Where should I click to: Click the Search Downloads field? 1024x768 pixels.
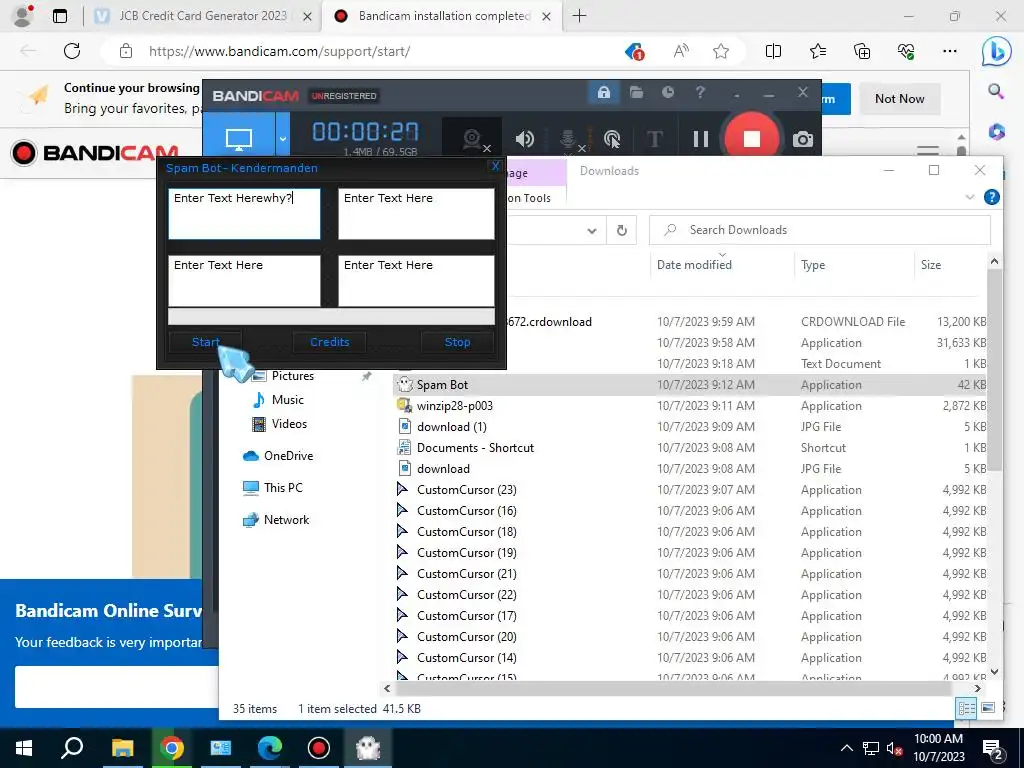[x=820, y=230]
